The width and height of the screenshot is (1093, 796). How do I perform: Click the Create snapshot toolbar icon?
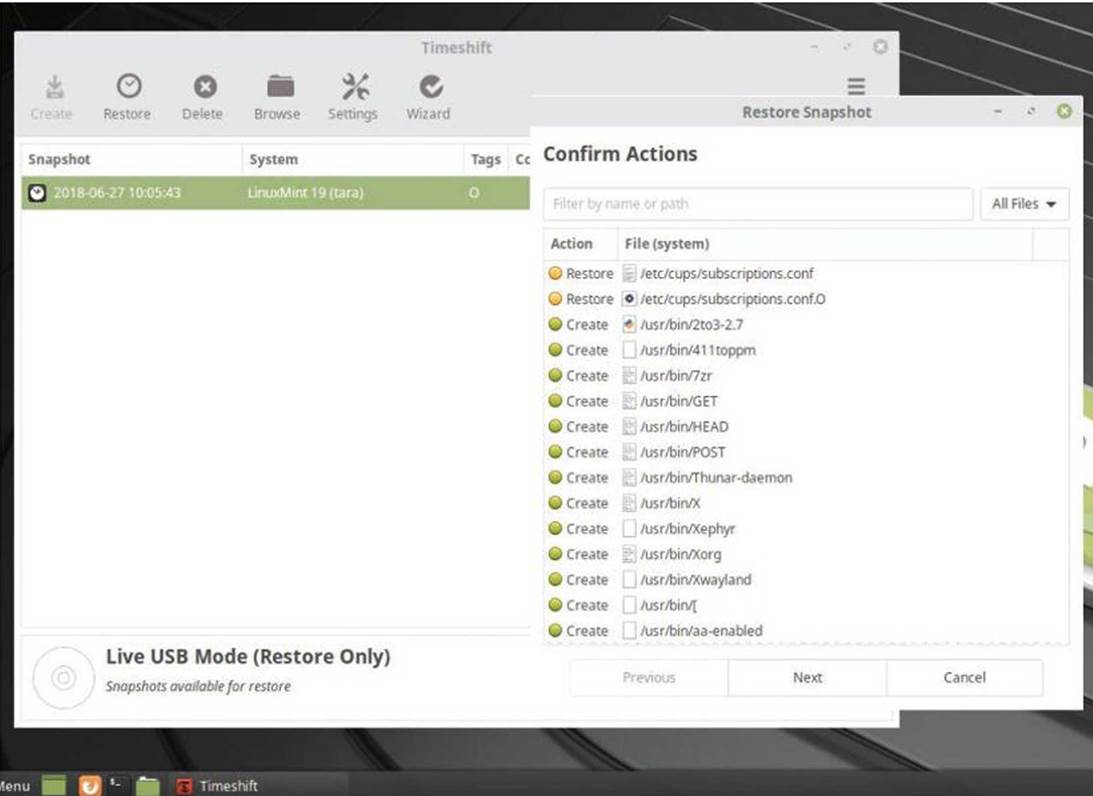pyautogui.click(x=54, y=86)
